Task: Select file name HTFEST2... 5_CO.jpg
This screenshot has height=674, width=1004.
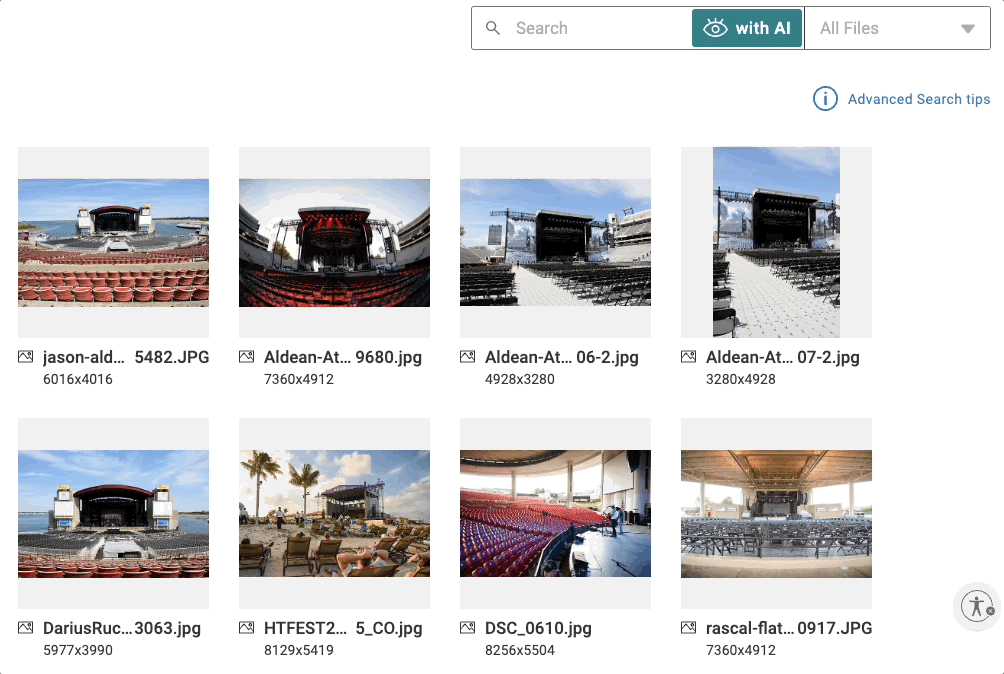Action: [x=343, y=628]
